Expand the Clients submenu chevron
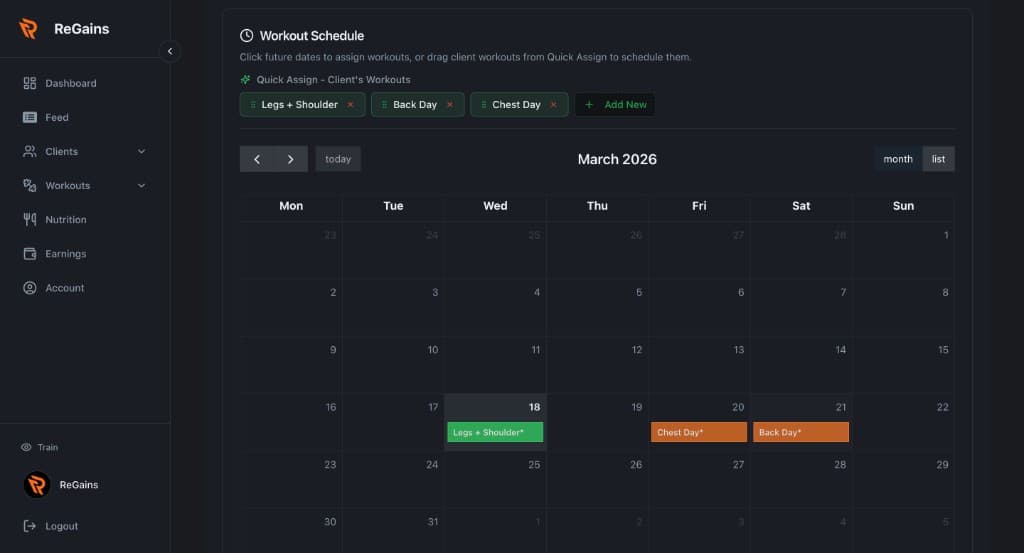The image size is (1024, 553). pyautogui.click(x=141, y=152)
